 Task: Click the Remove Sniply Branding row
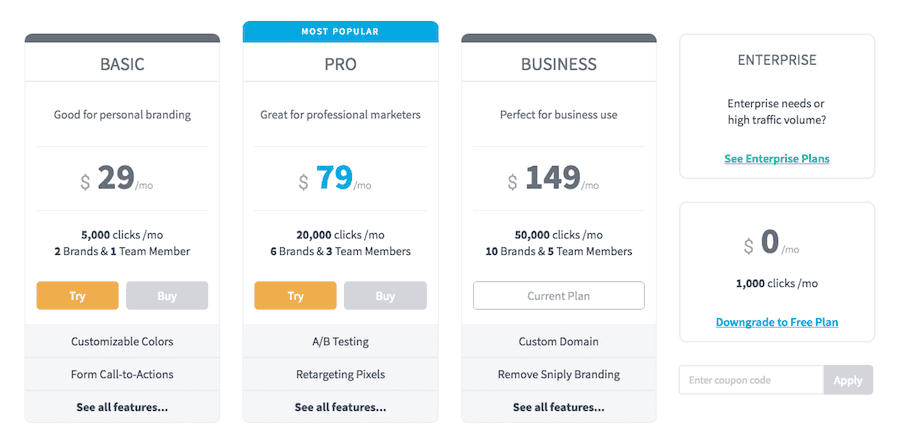pos(558,374)
